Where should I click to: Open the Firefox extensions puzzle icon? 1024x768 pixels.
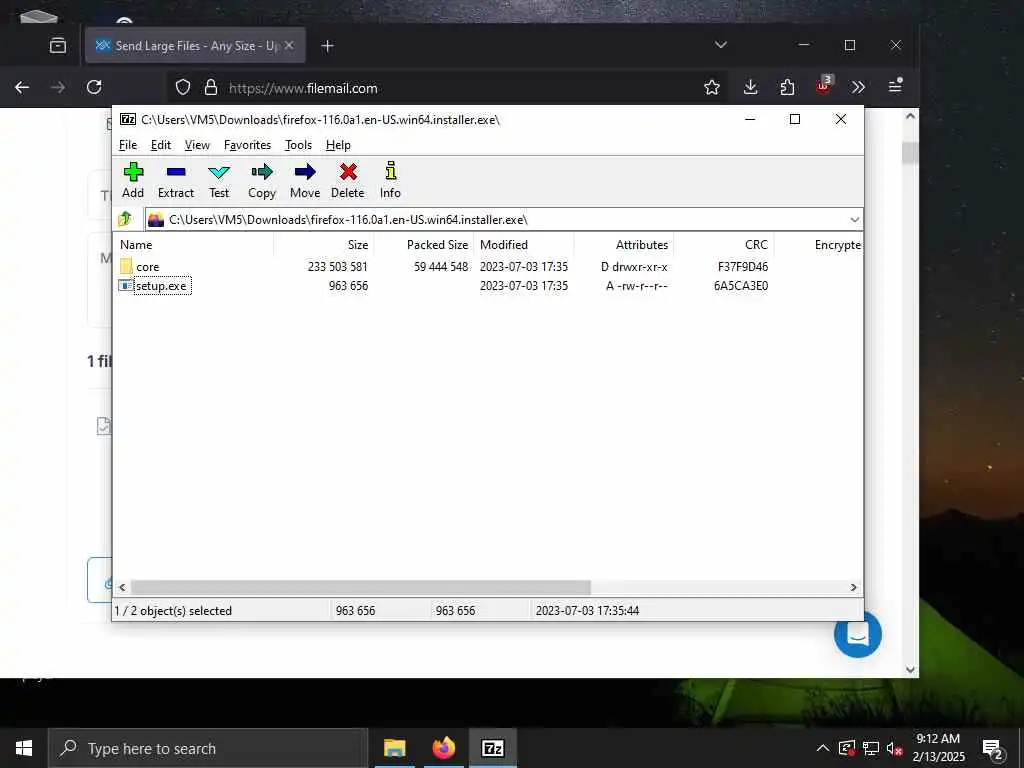(787, 87)
